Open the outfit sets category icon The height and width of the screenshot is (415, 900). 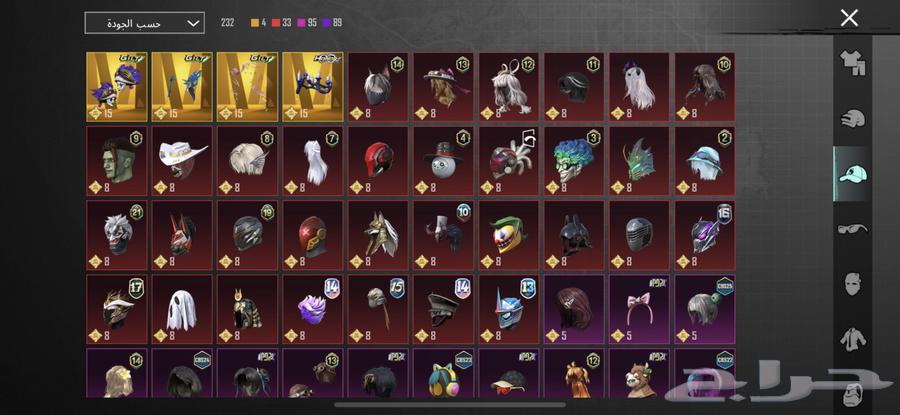(852, 63)
